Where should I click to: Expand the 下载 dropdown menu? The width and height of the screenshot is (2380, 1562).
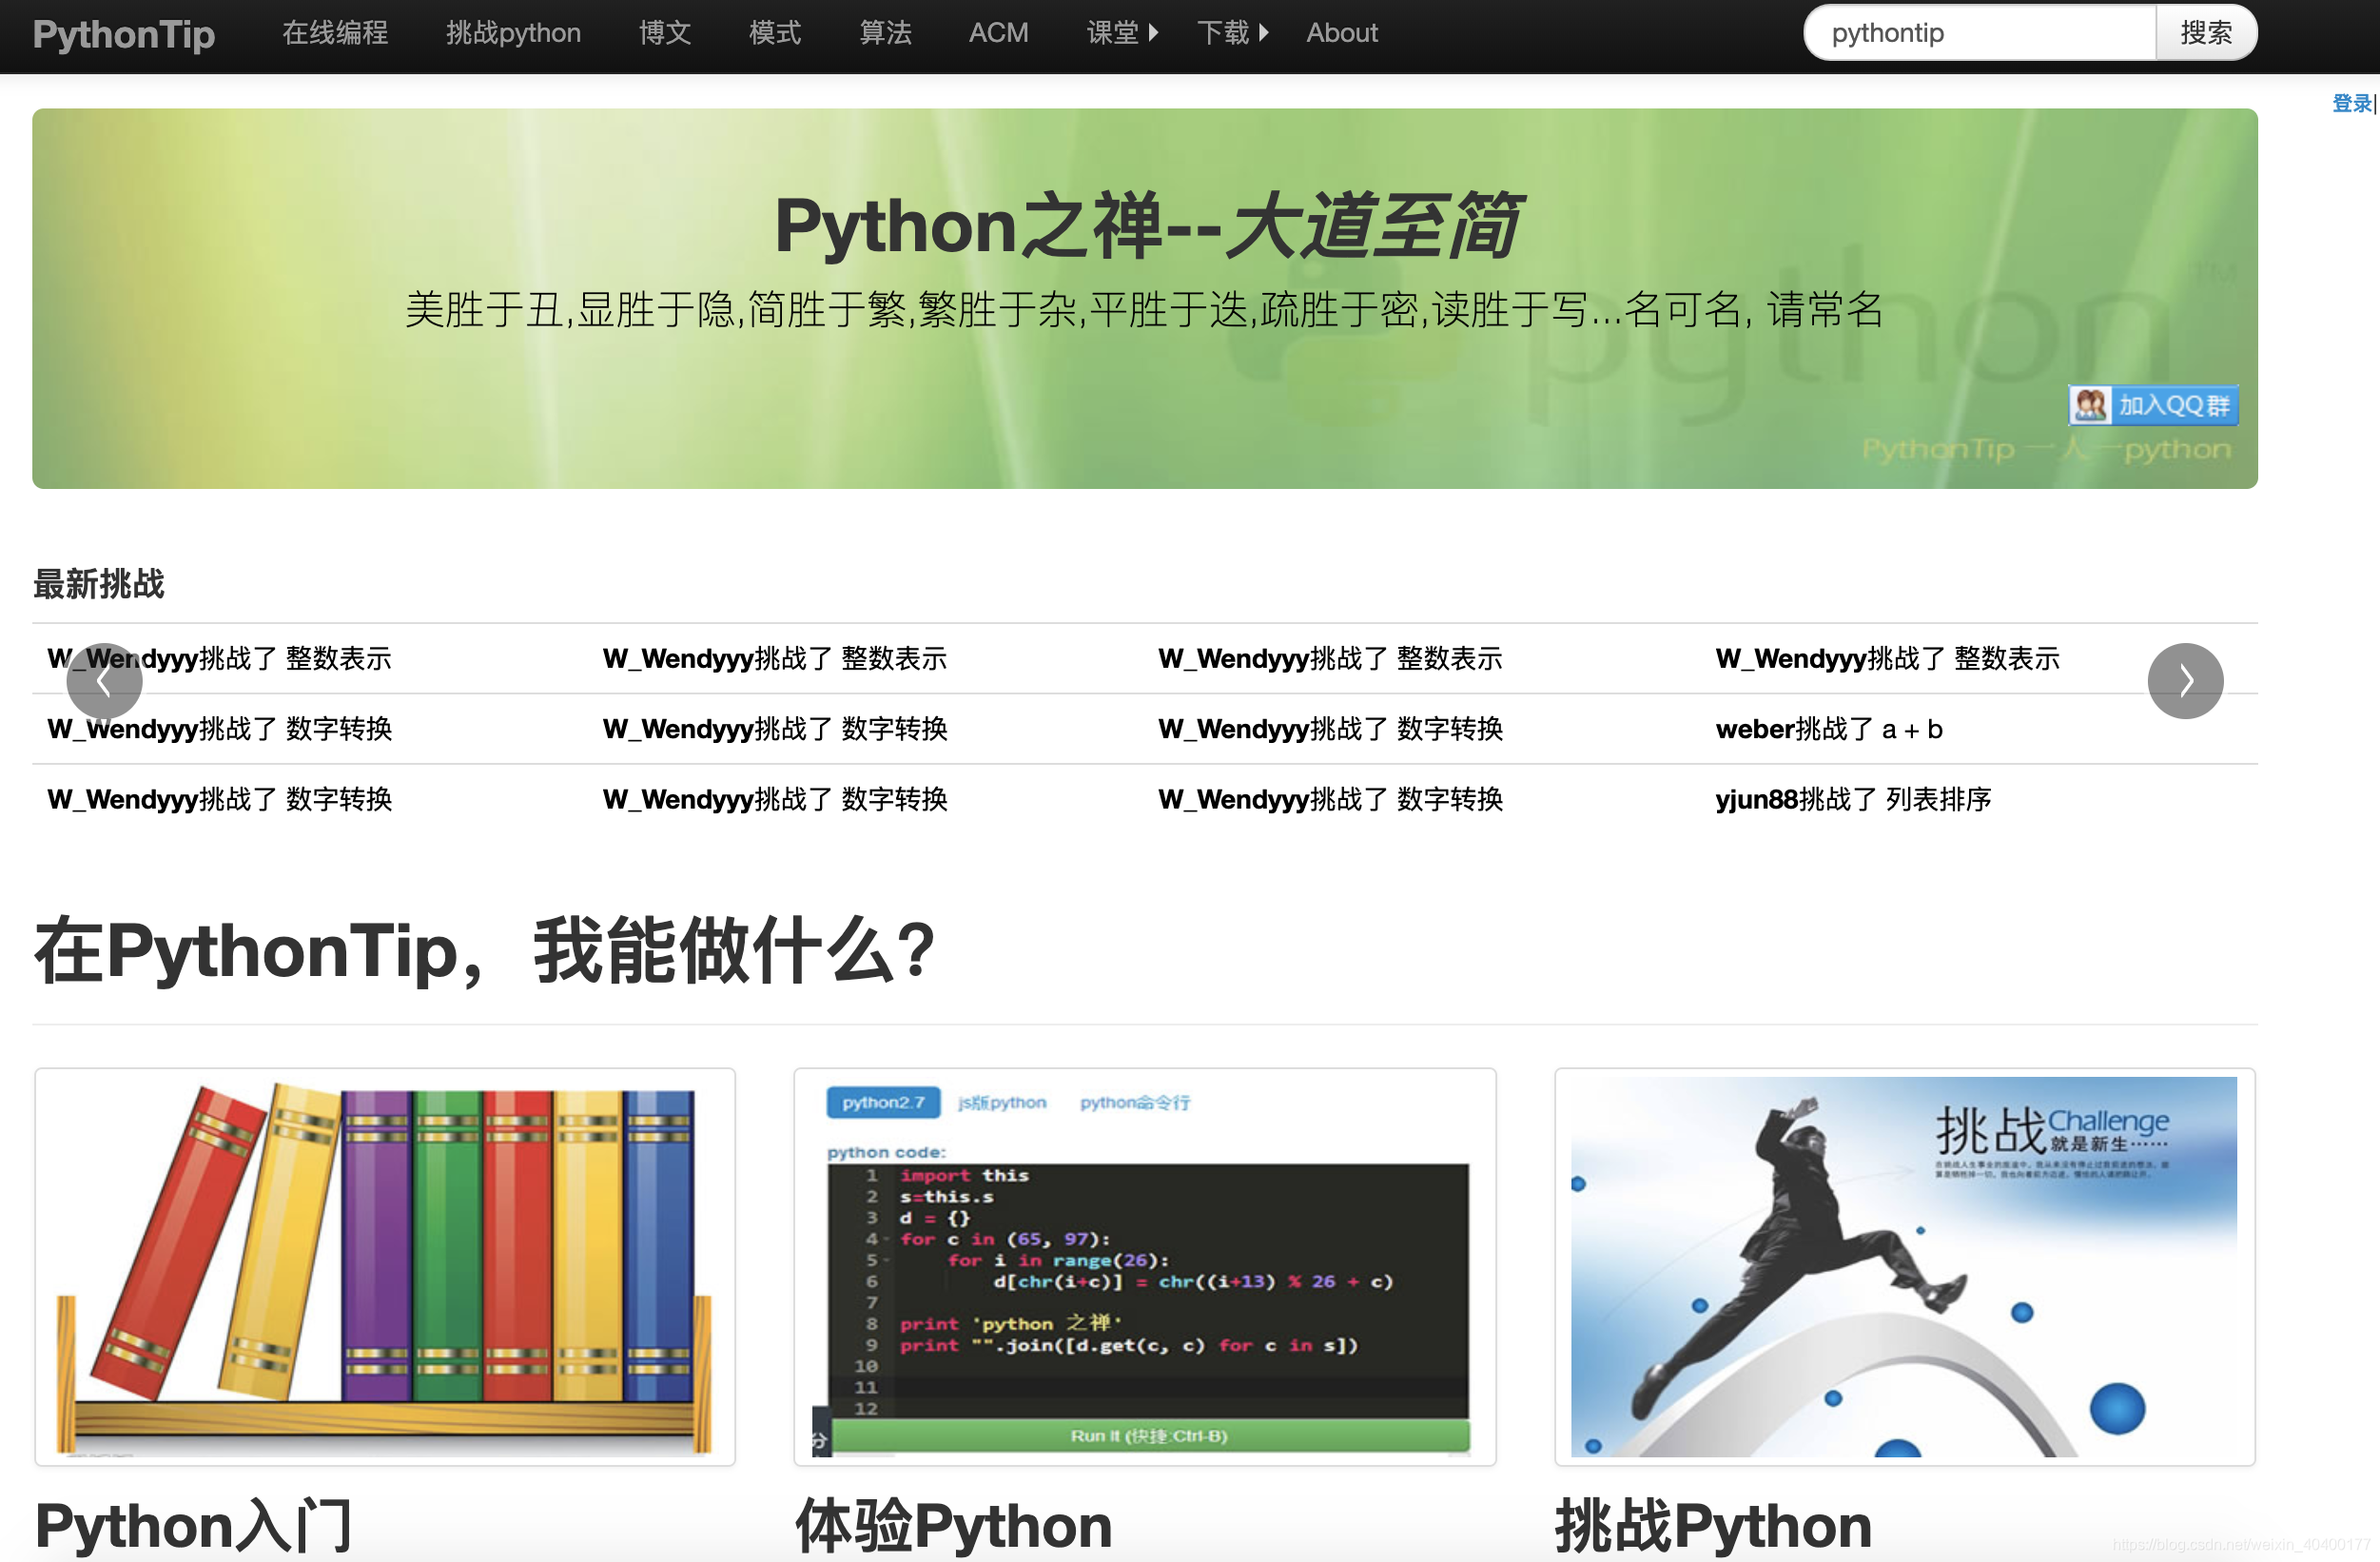pyautogui.click(x=1232, y=33)
